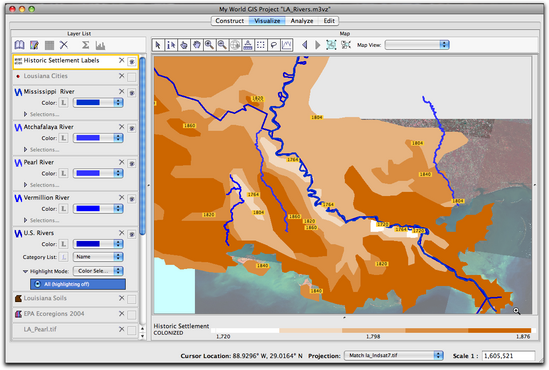Screen dimensions: 549x370
Task: Open the layer table icon
Action: coord(49,45)
